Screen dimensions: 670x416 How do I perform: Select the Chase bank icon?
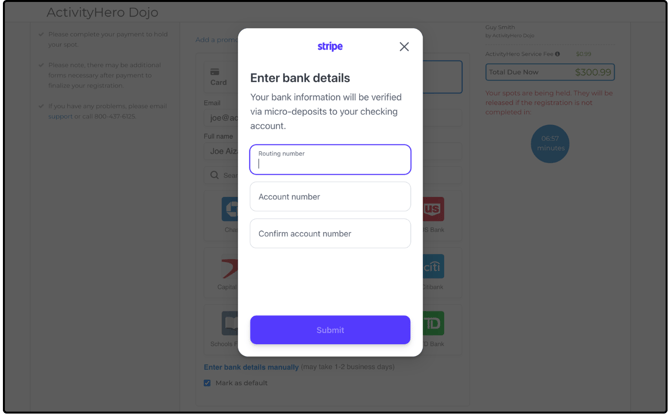pyautogui.click(x=230, y=209)
